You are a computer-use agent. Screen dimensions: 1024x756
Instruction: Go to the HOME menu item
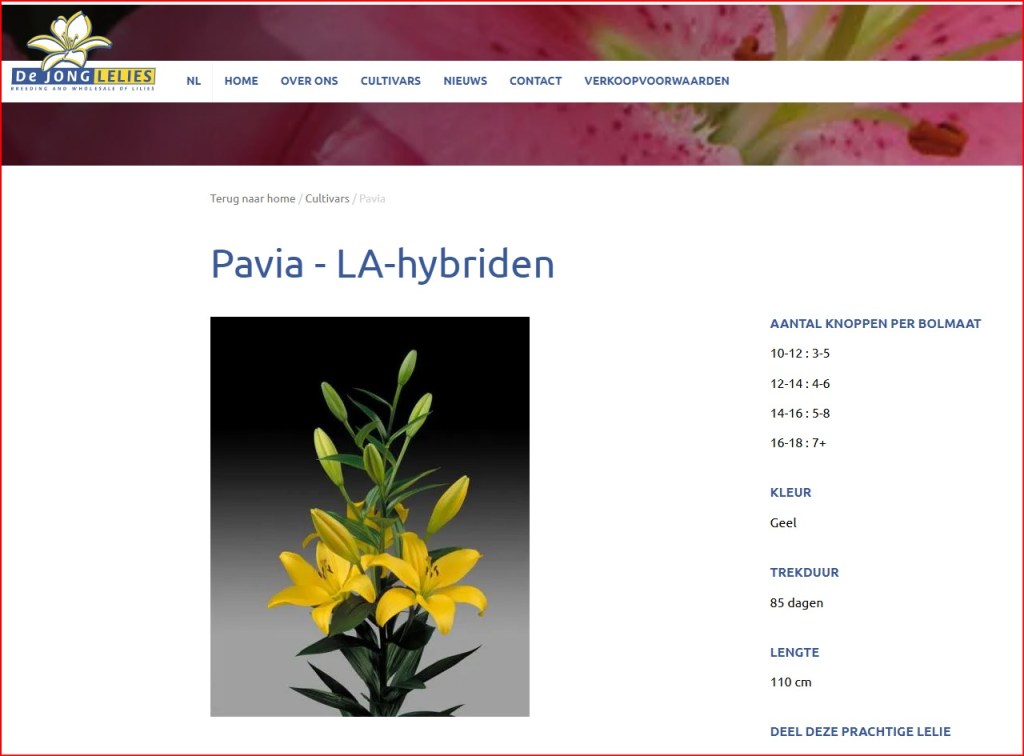241,81
